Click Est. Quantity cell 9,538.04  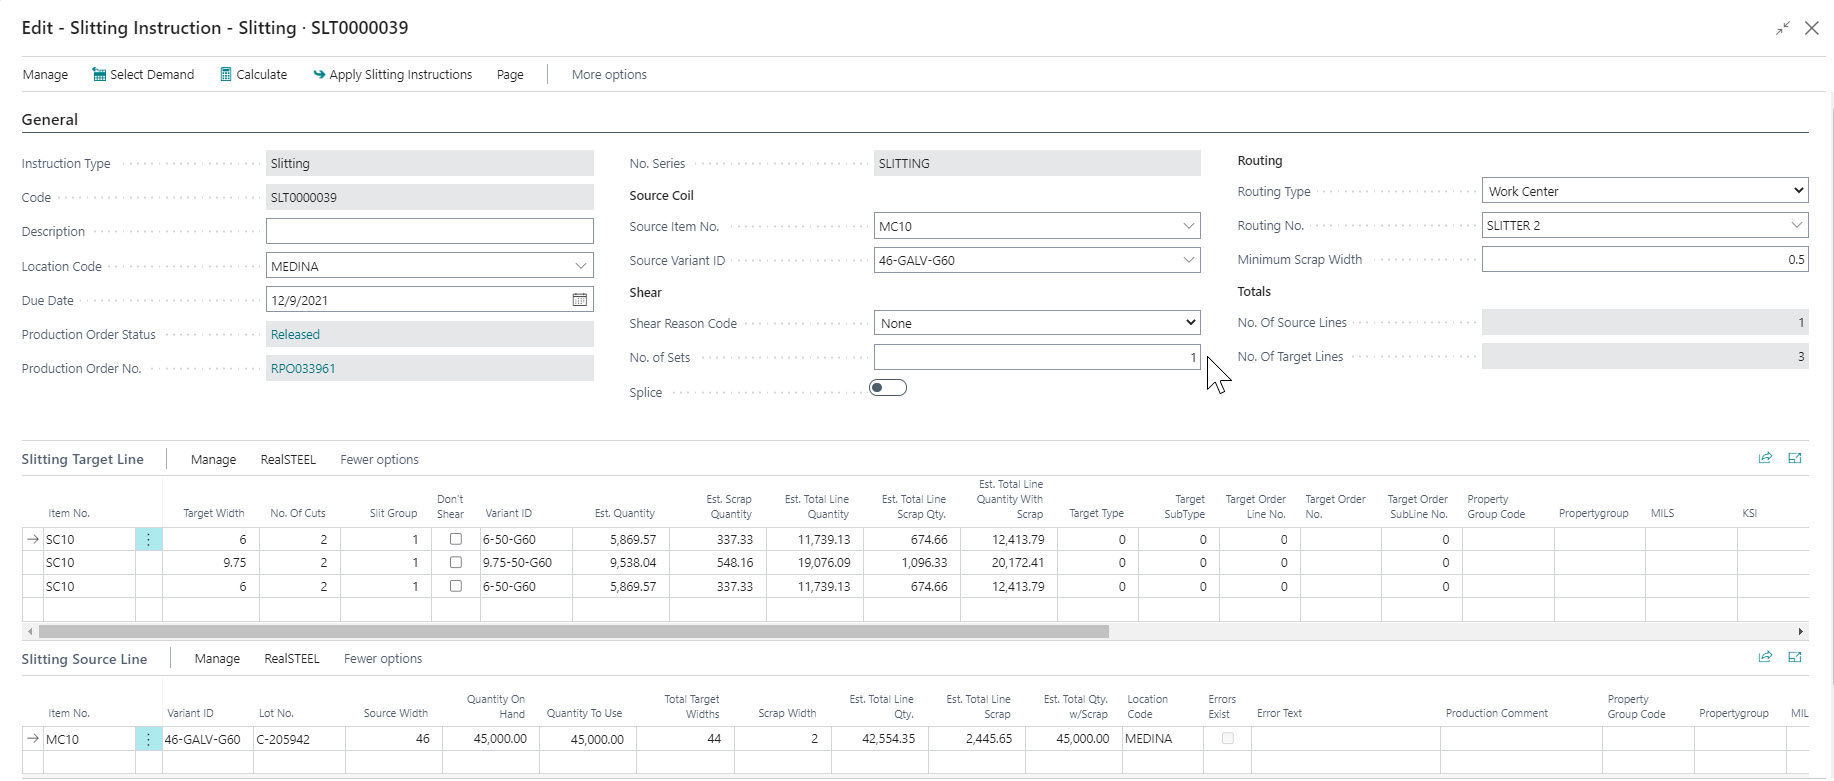click(621, 562)
